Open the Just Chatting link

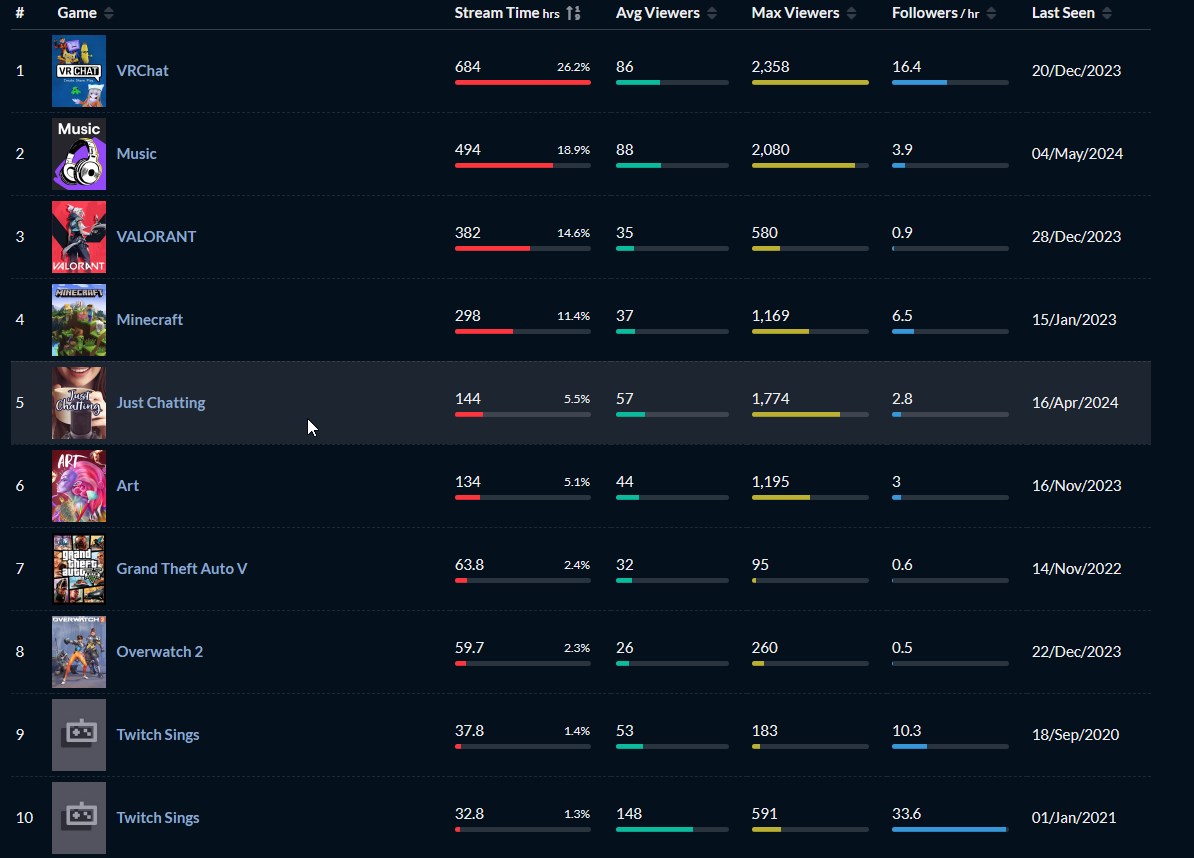pyautogui.click(x=161, y=403)
